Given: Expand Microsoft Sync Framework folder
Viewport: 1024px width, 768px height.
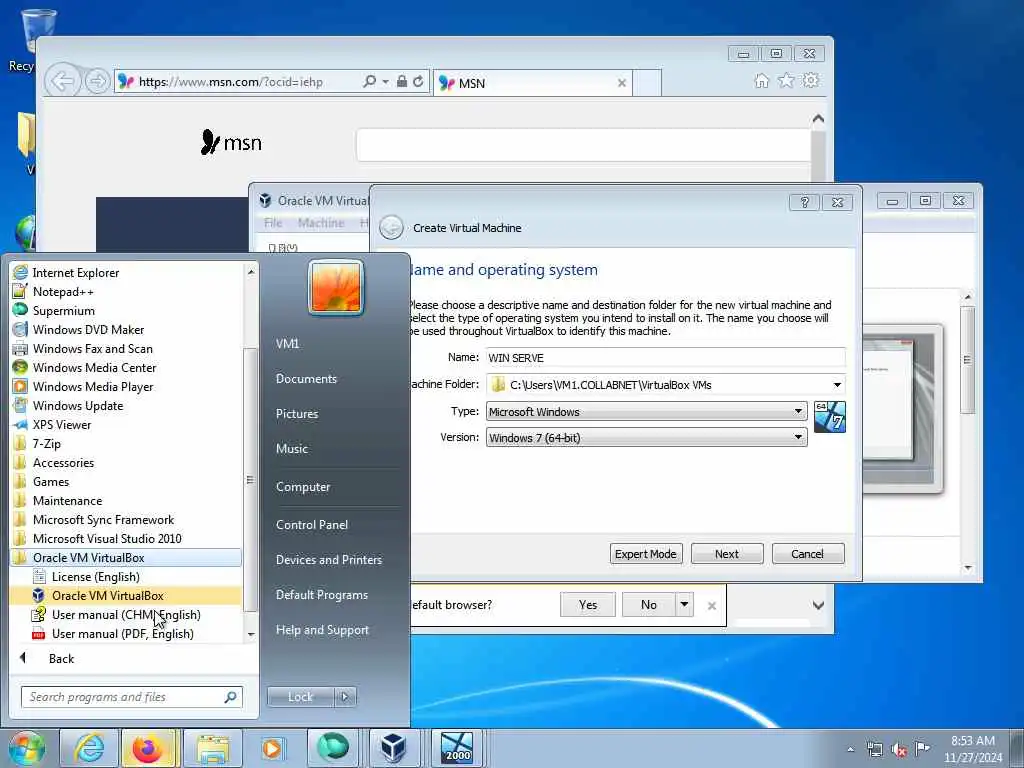Looking at the screenshot, I should click(x=103, y=519).
